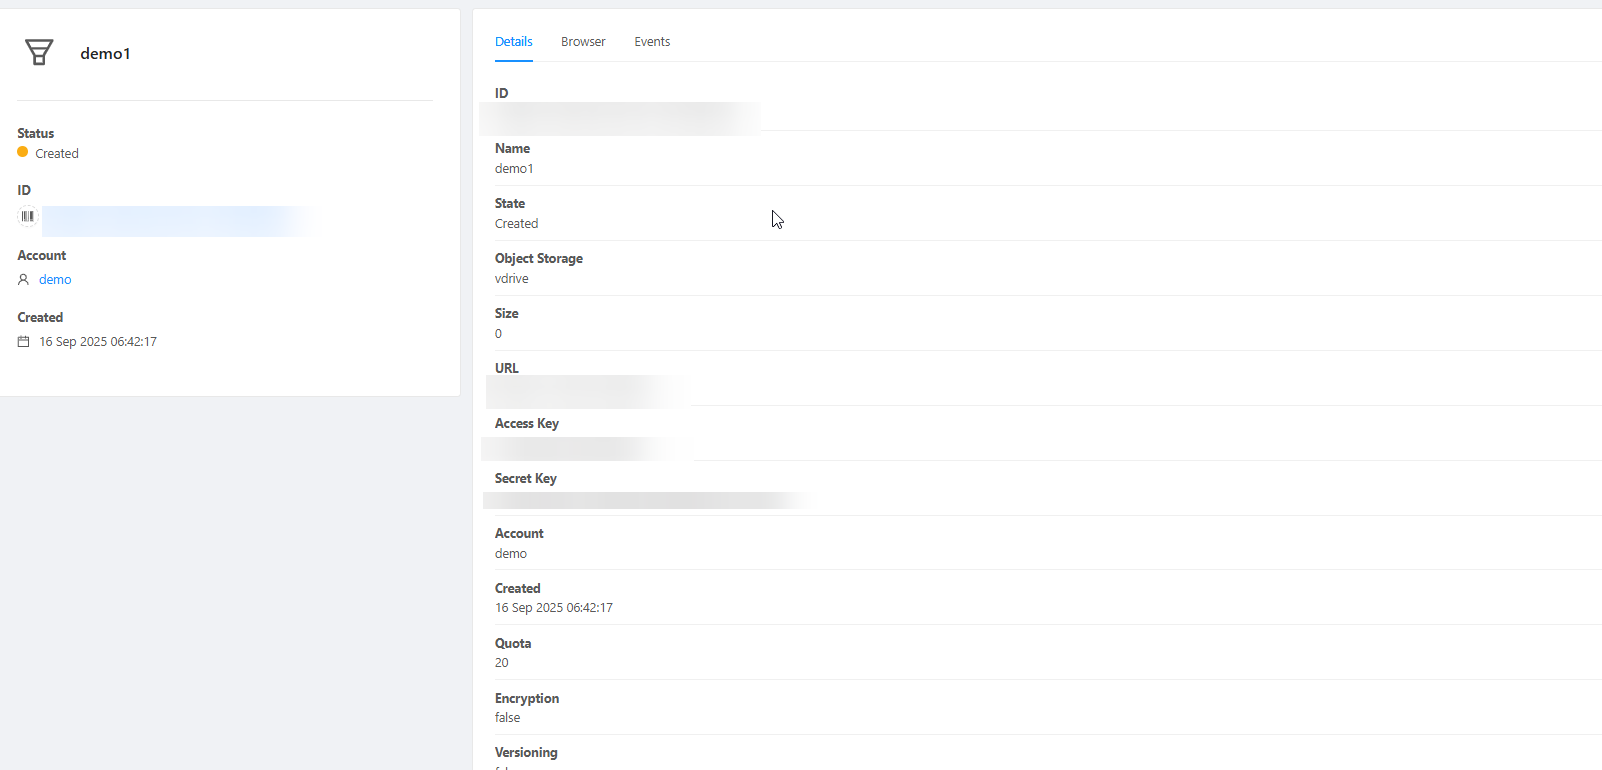This screenshot has width=1602, height=770.
Task: Open the Events tab
Action: 652,42
